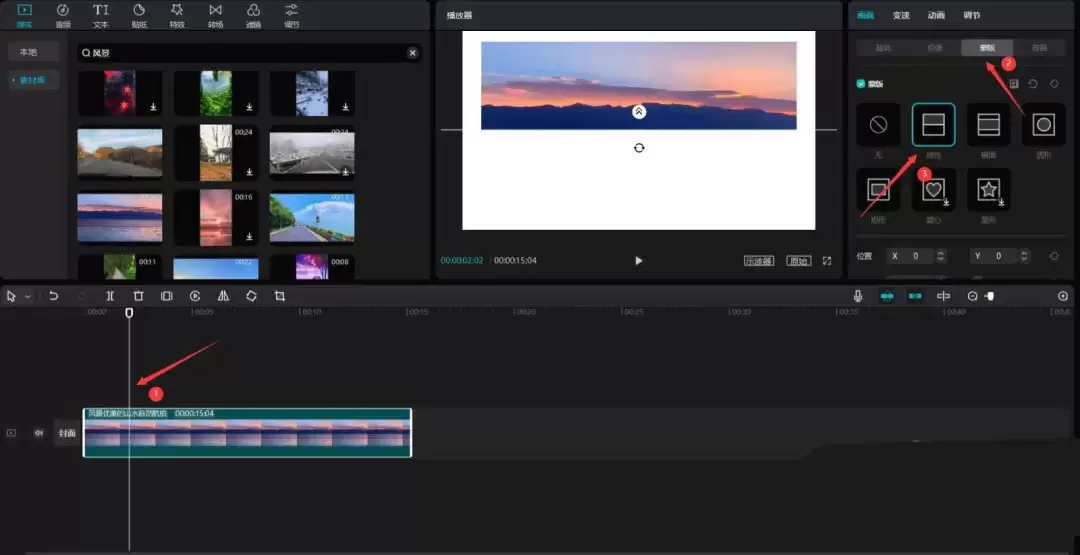Click the 本地 (local) button
1080x555 pixels.
(28, 52)
